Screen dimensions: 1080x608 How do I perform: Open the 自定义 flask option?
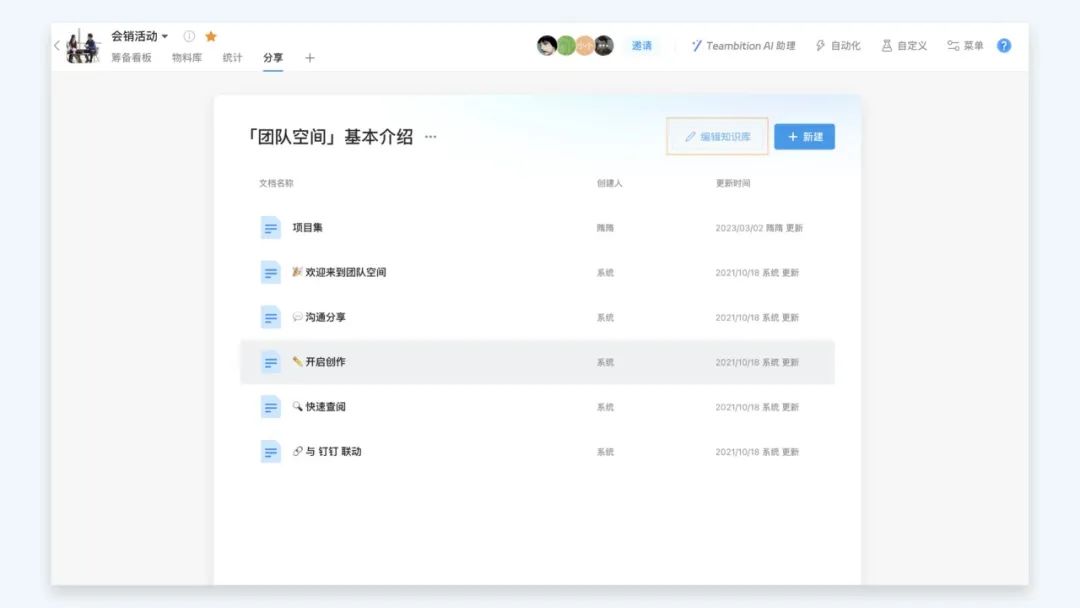904,46
